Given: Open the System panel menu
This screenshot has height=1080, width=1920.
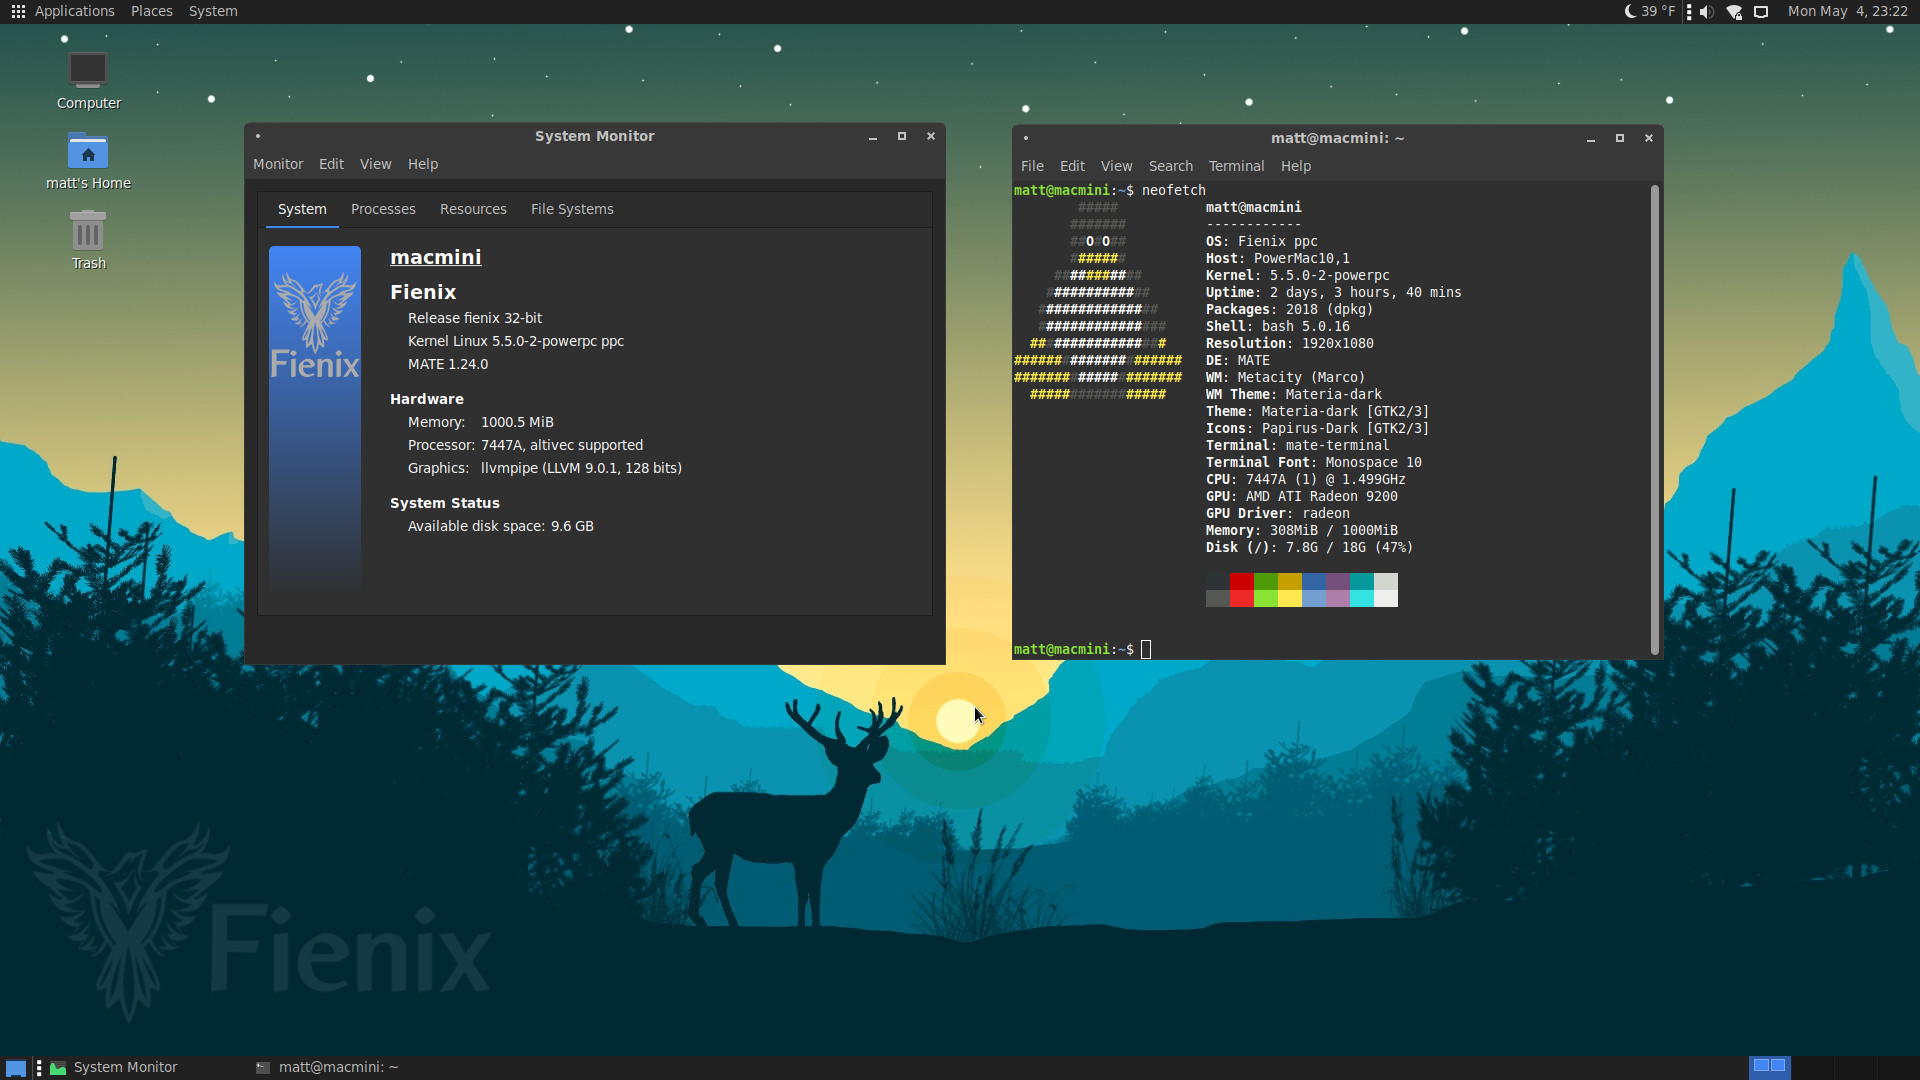Looking at the screenshot, I should (x=213, y=11).
